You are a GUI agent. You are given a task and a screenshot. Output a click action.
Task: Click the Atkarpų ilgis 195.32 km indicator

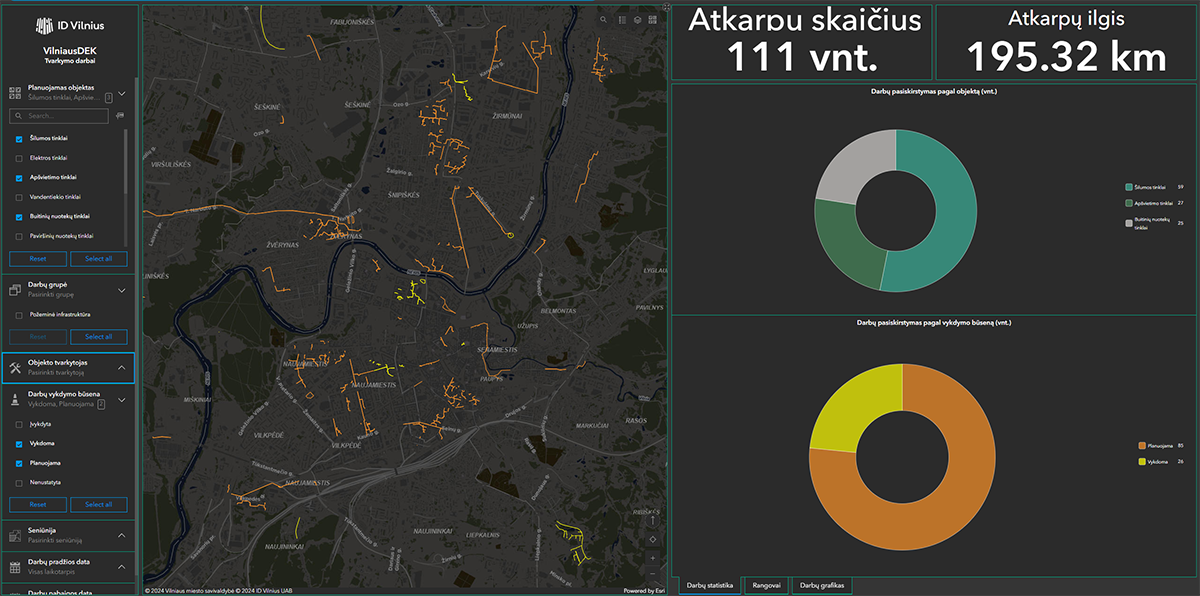click(1066, 42)
